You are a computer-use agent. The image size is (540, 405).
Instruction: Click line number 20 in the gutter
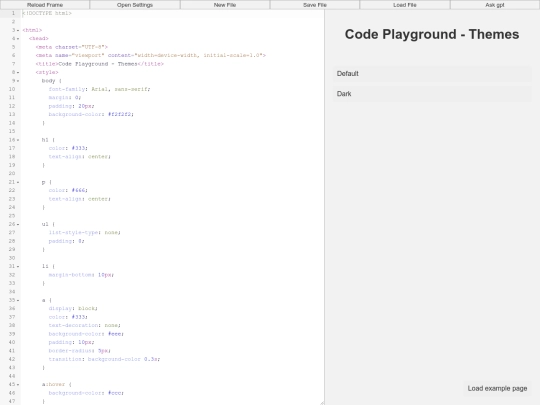(12, 173)
